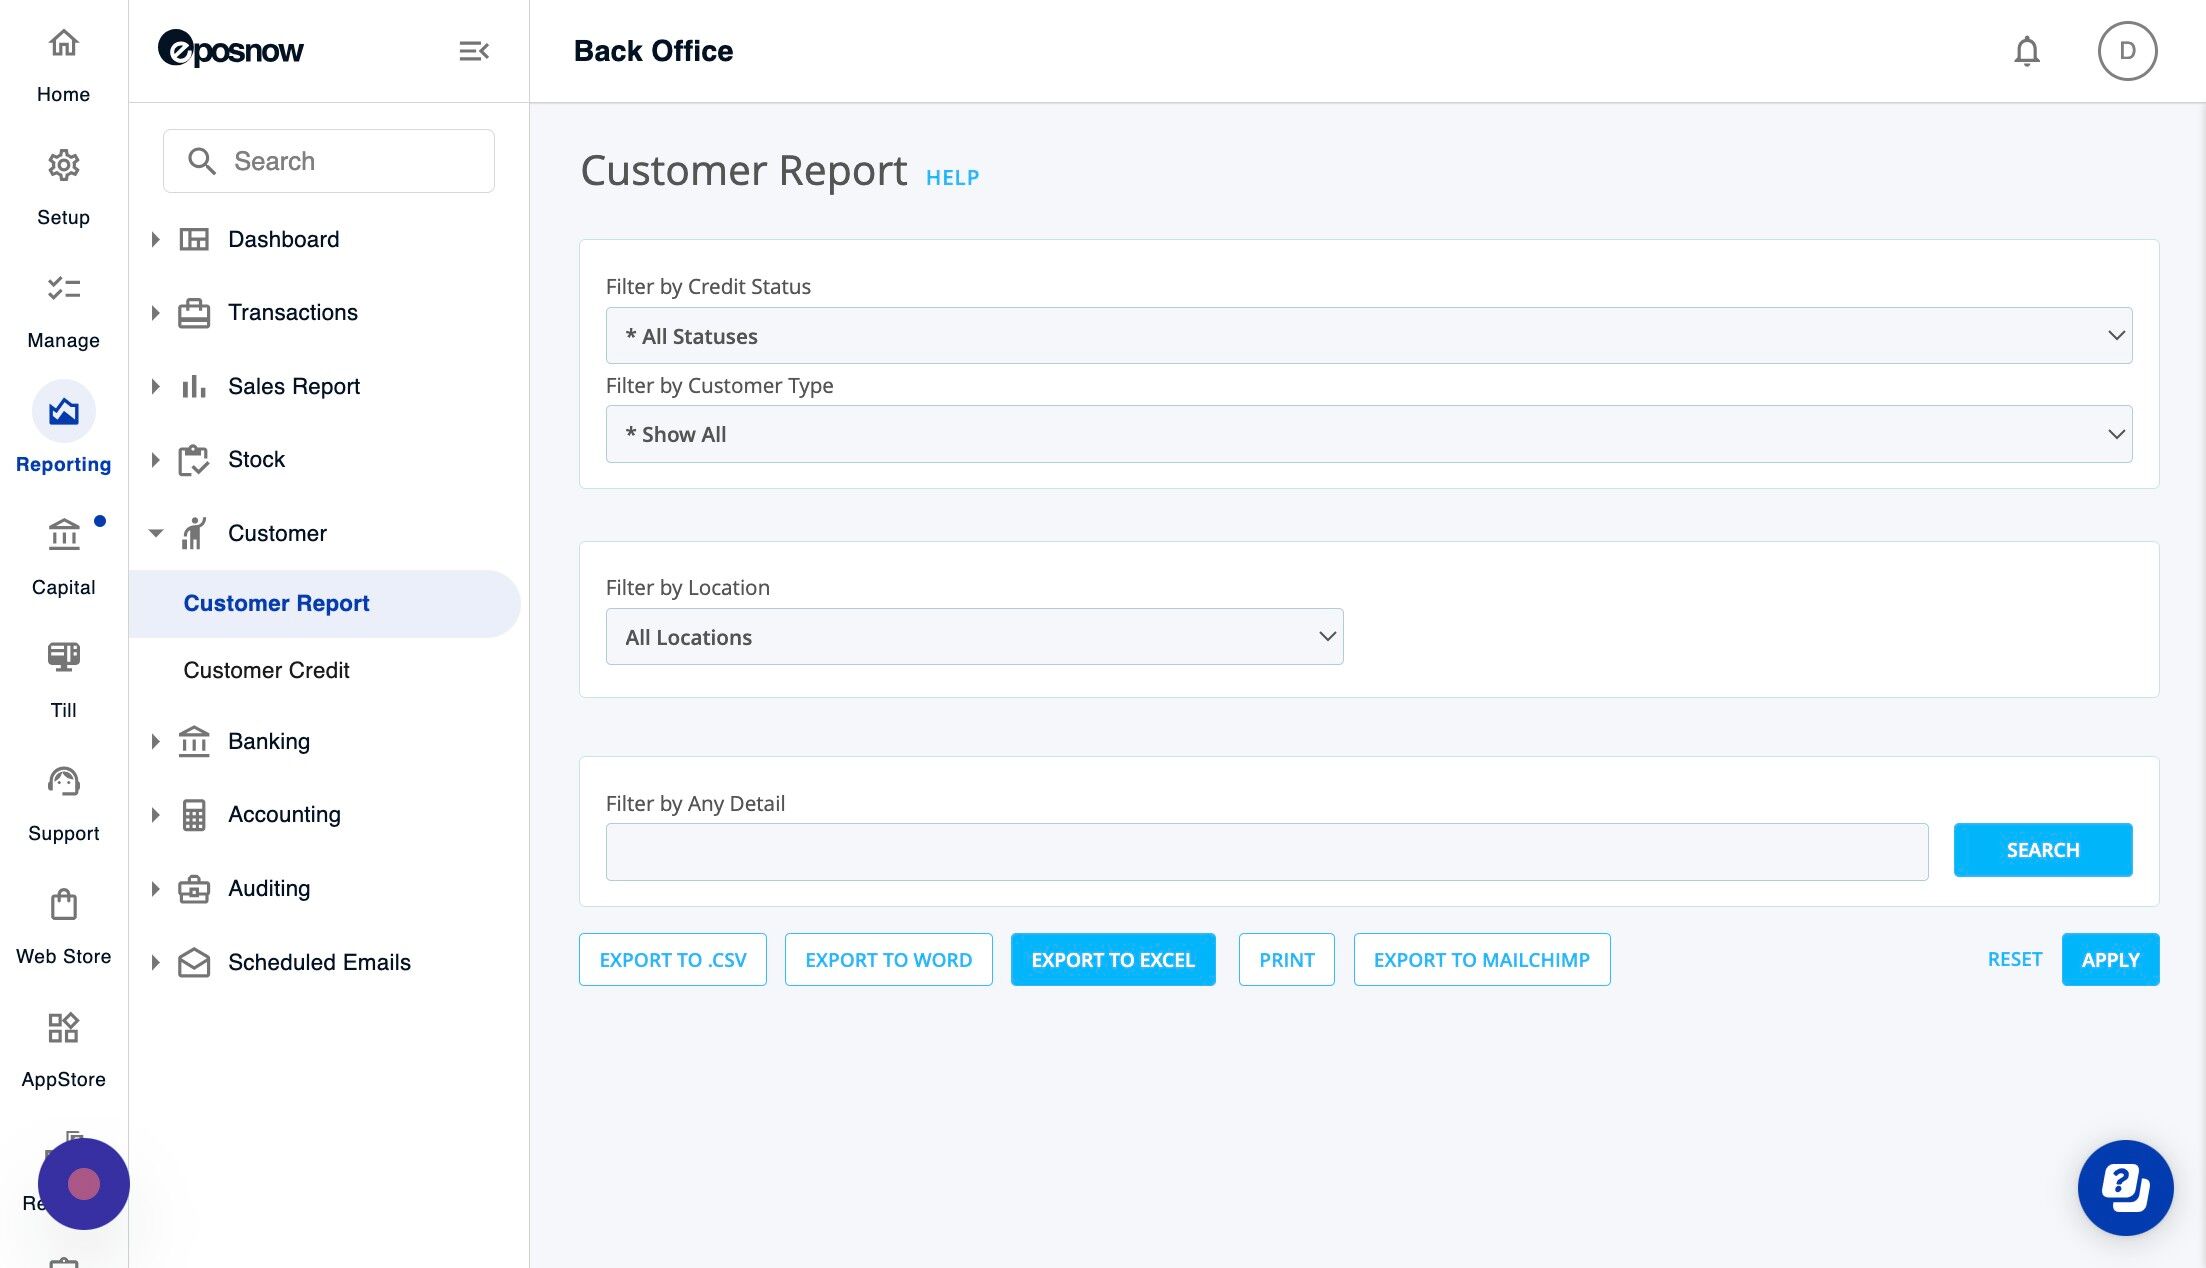Go to Home in left rail

[x=63, y=62]
